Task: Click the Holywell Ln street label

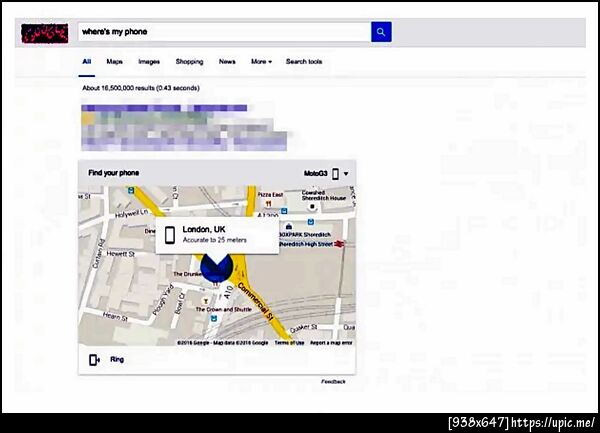Action: point(131,213)
